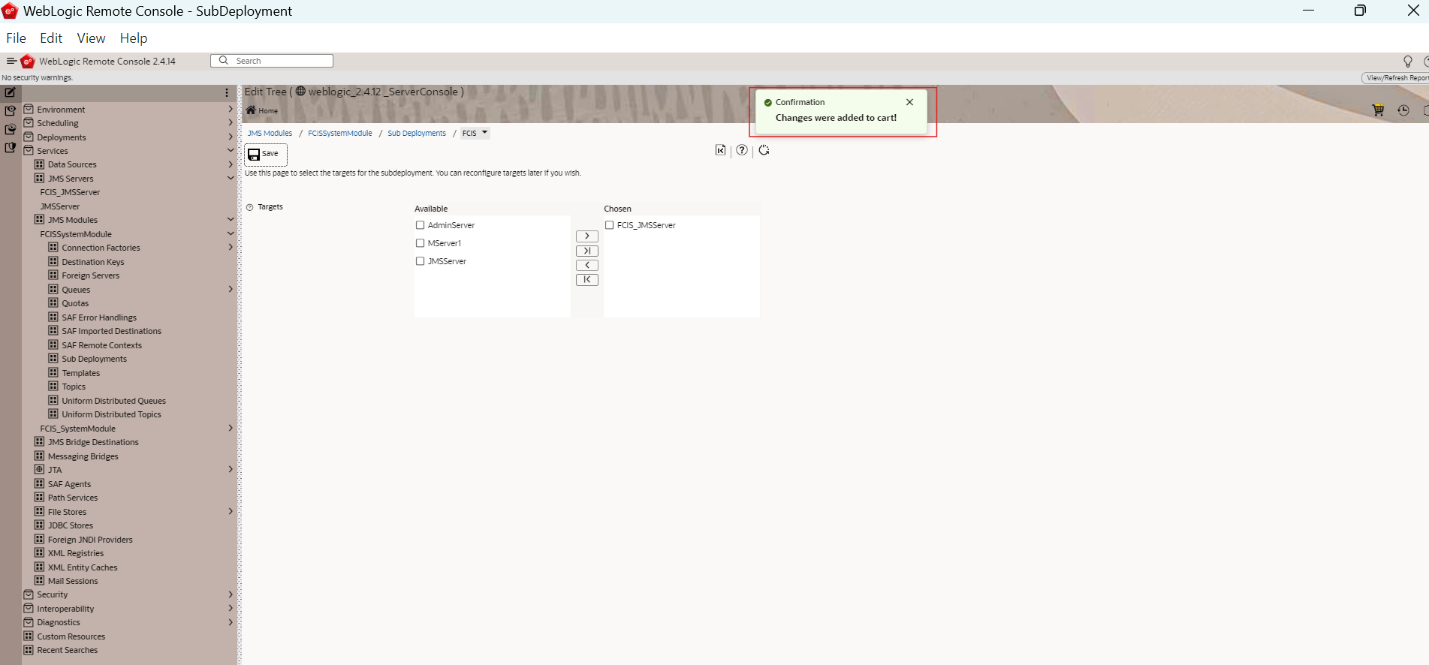Select SAF Error Handlings tree item
This screenshot has width=1429, height=665.
[x=99, y=317]
